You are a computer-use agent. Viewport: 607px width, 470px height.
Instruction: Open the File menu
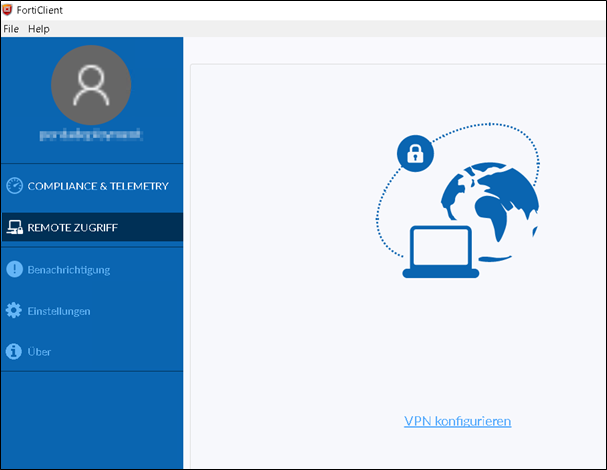click(x=11, y=29)
